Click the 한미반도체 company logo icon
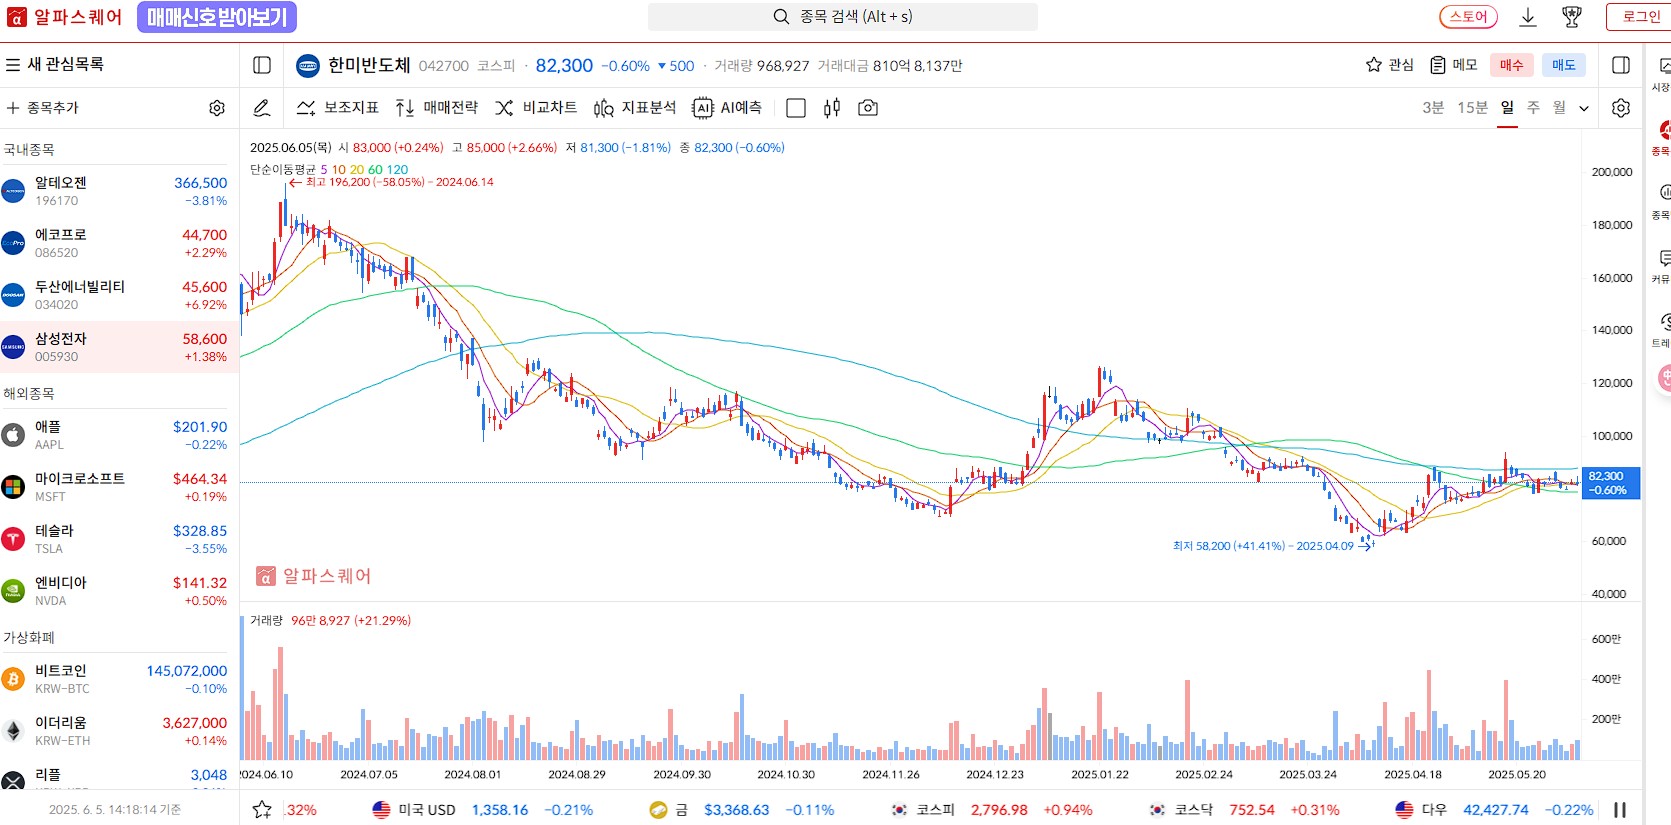The width and height of the screenshot is (1671, 825). [308, 66]
